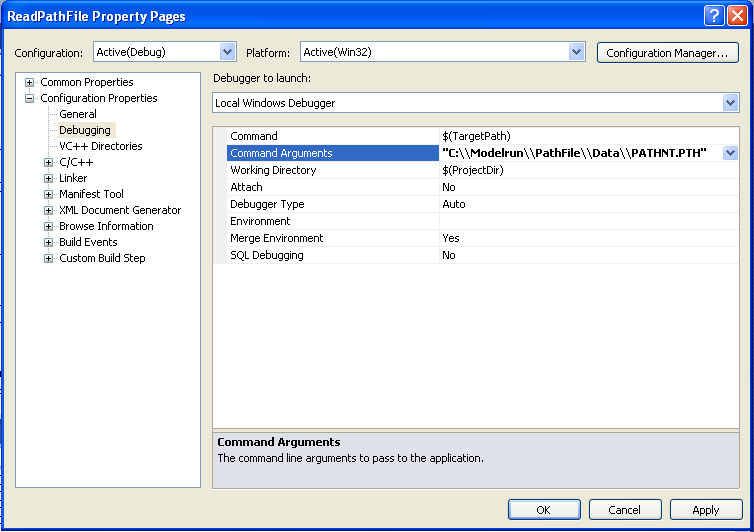This screenshot has height=532, width=754.
Task: Open the Command Arguments value dropdown arrow
Action: 730,153
